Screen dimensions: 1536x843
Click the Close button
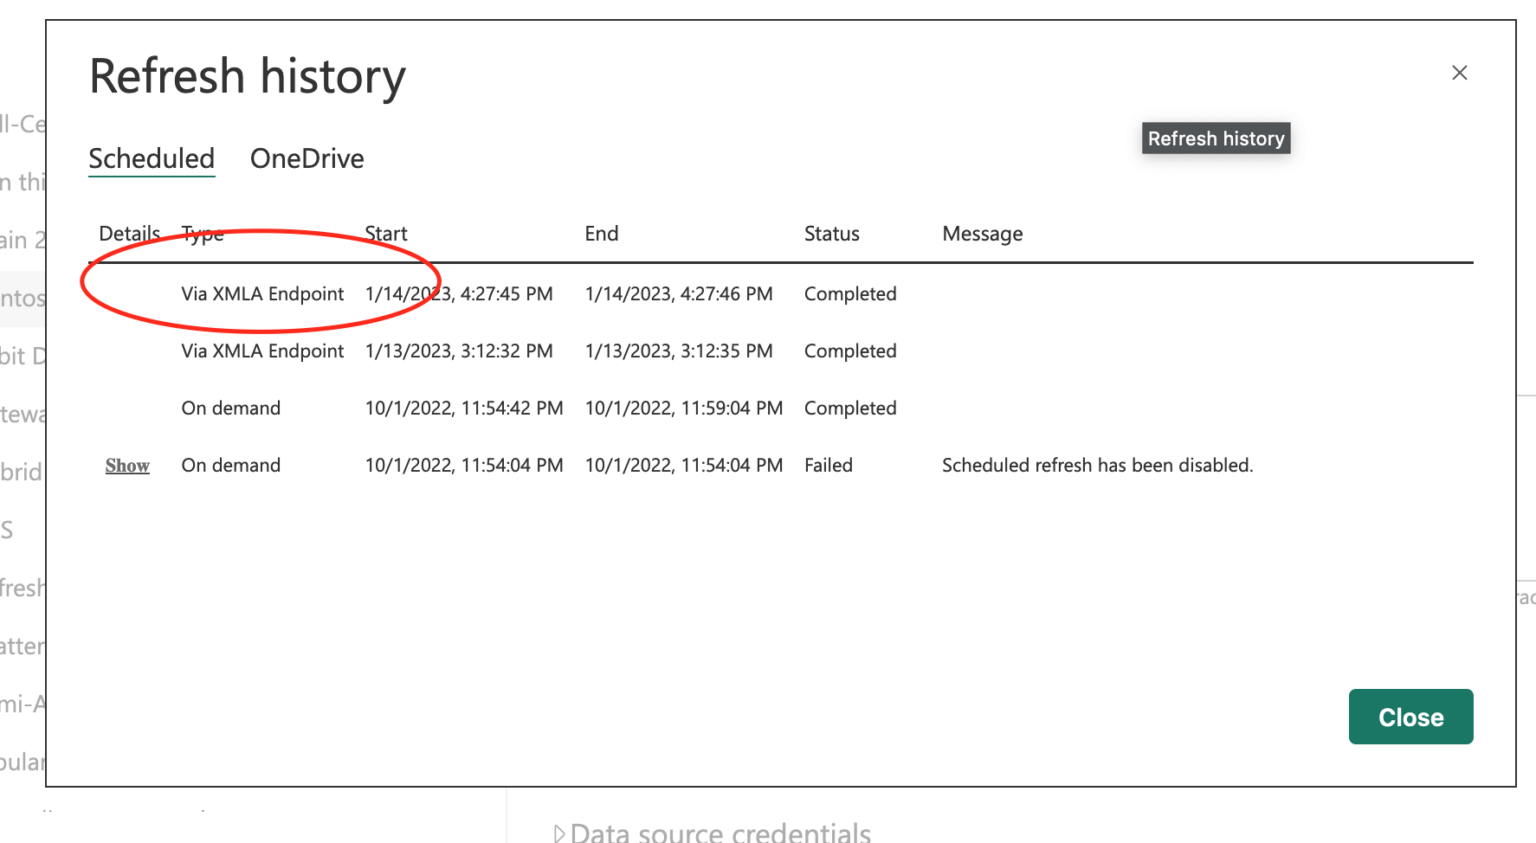click(1410, 716)
